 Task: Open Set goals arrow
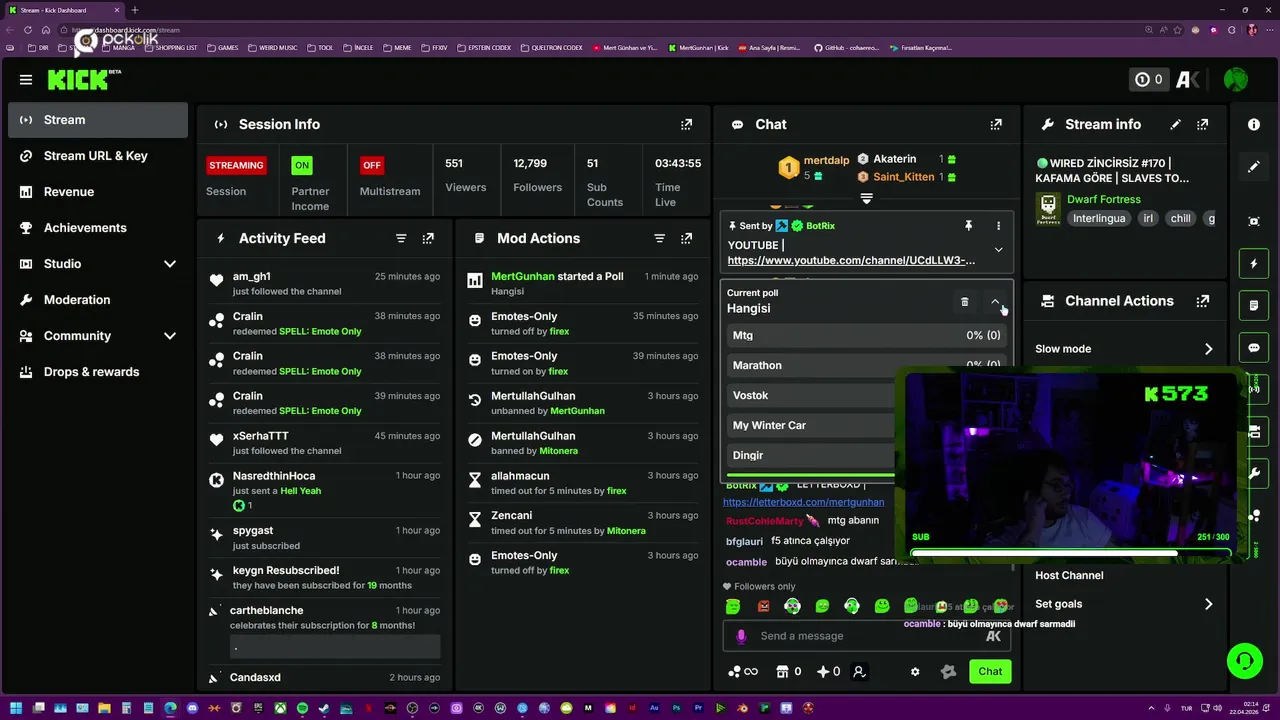1208,604
